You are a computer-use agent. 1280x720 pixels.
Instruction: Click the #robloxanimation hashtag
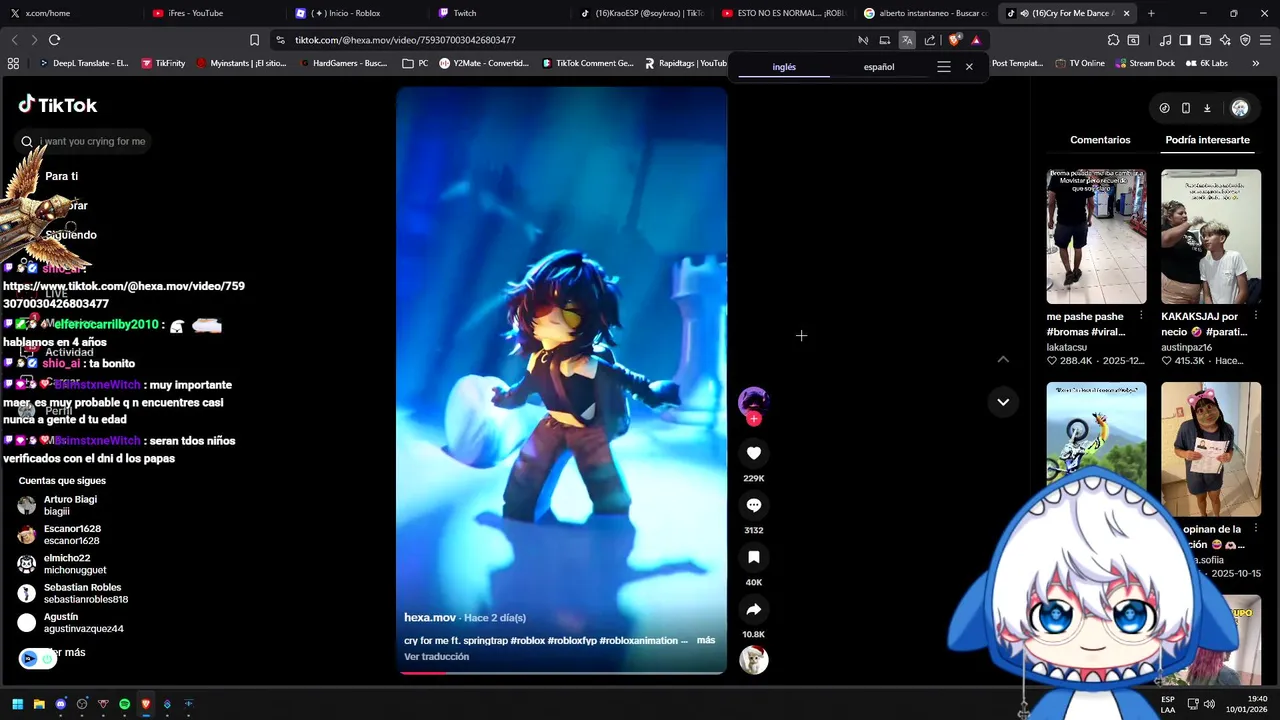[639, 640]
